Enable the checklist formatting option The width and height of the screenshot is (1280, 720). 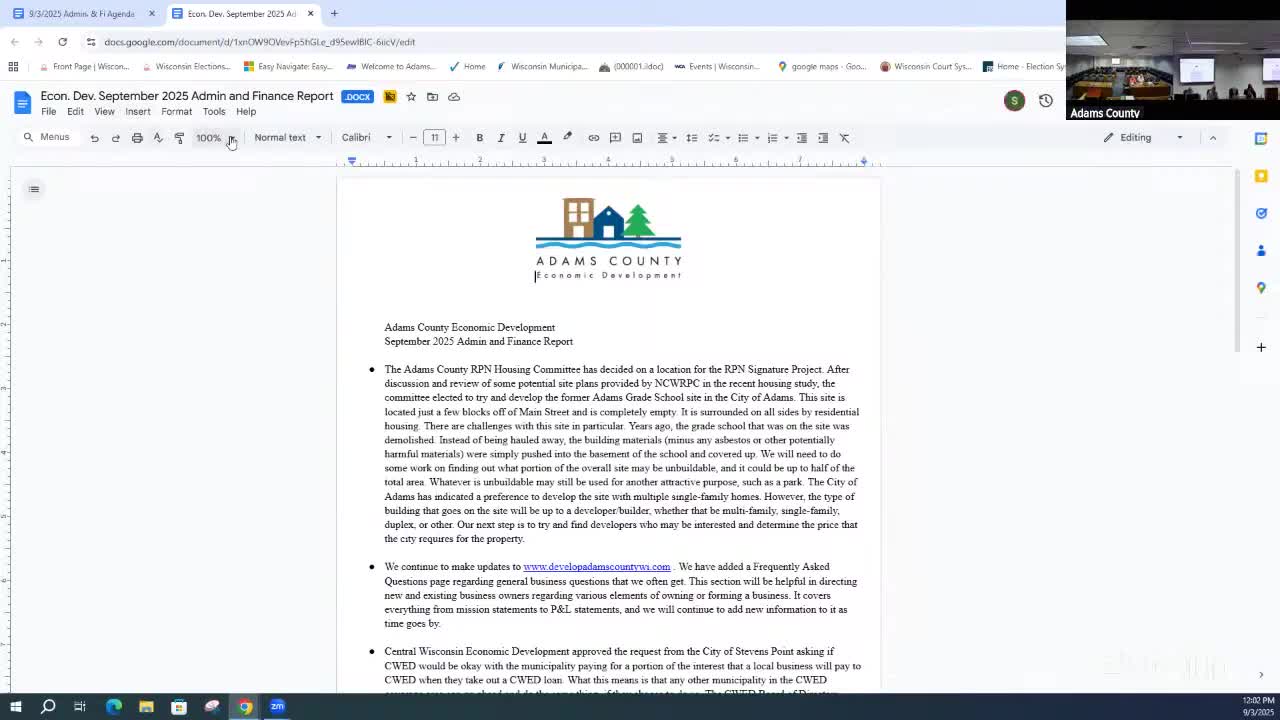point(714,137)
